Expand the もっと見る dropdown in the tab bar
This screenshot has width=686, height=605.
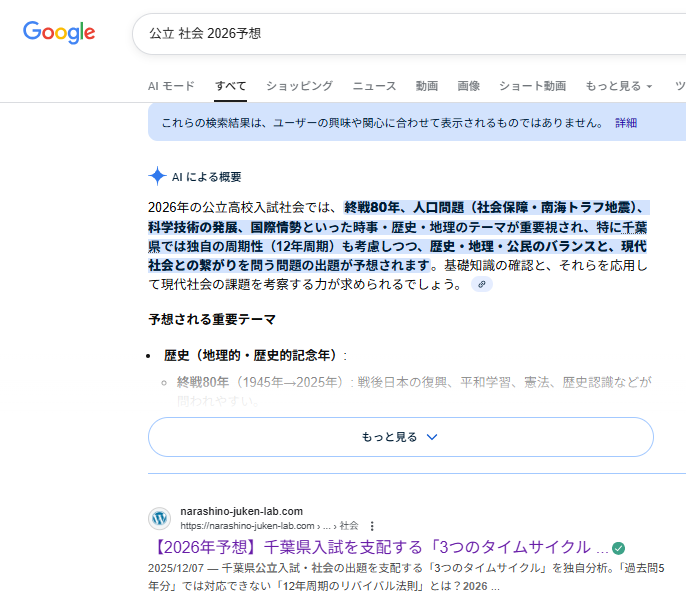pos(619,86)
